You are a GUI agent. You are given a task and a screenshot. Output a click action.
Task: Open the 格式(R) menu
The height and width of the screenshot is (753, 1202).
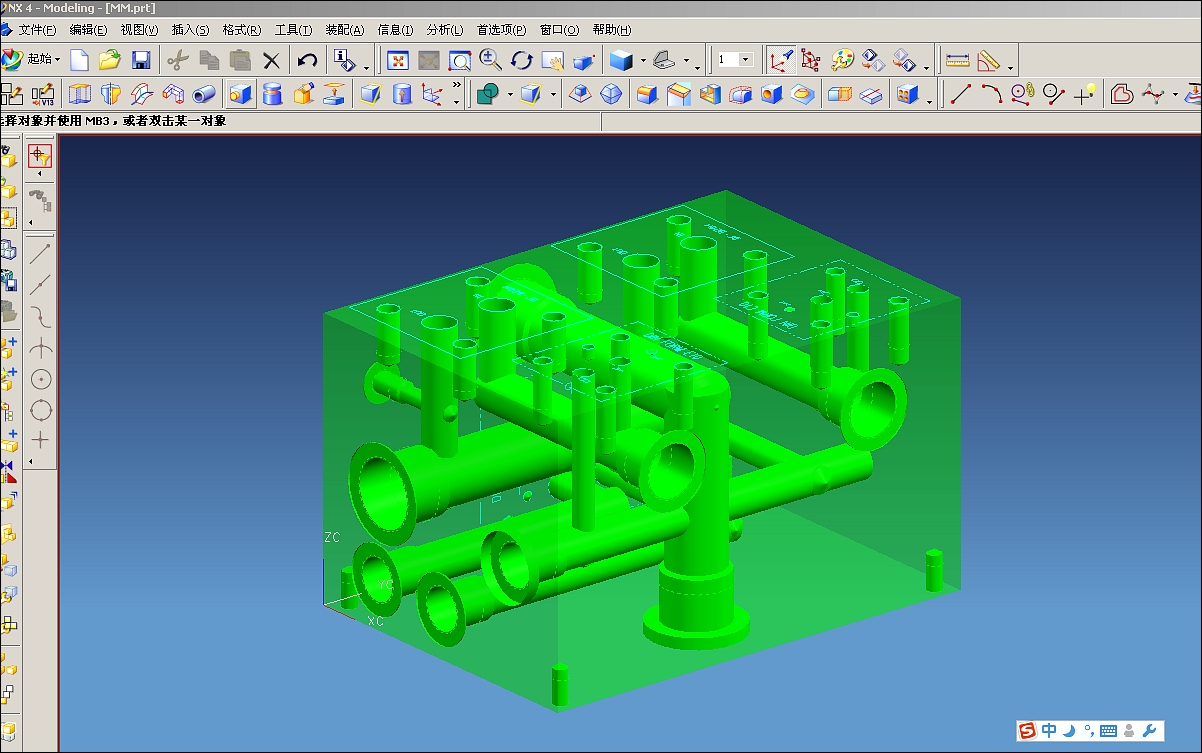pyautogui.click(x=242, y=30)
